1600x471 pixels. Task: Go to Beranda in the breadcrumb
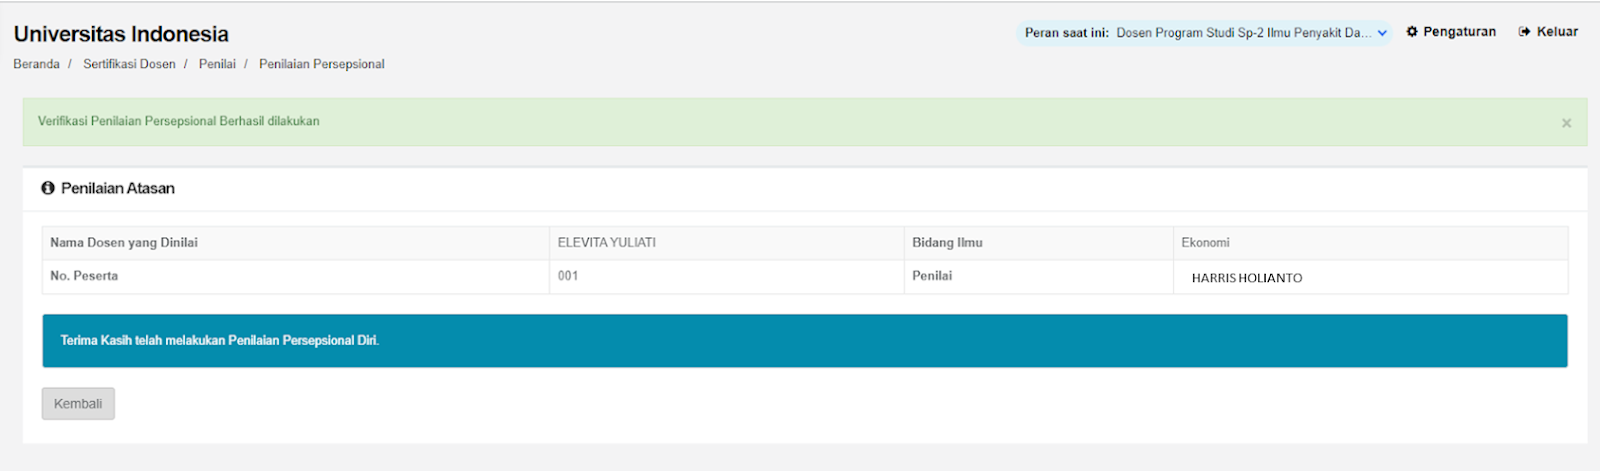click(36, 64)
